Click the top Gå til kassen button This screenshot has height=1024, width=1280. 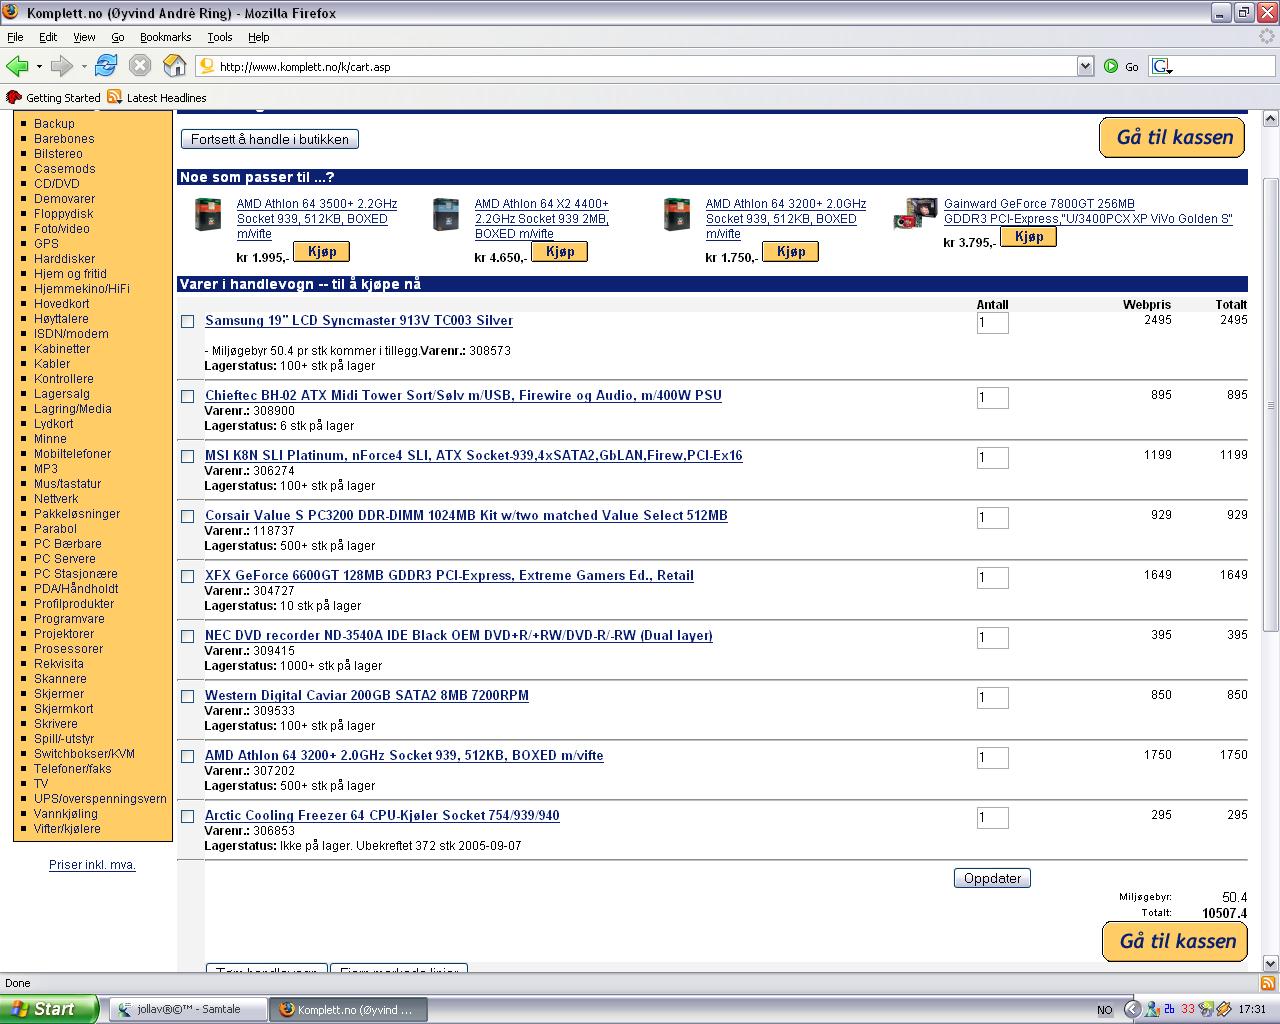(x=1172, y=137)
